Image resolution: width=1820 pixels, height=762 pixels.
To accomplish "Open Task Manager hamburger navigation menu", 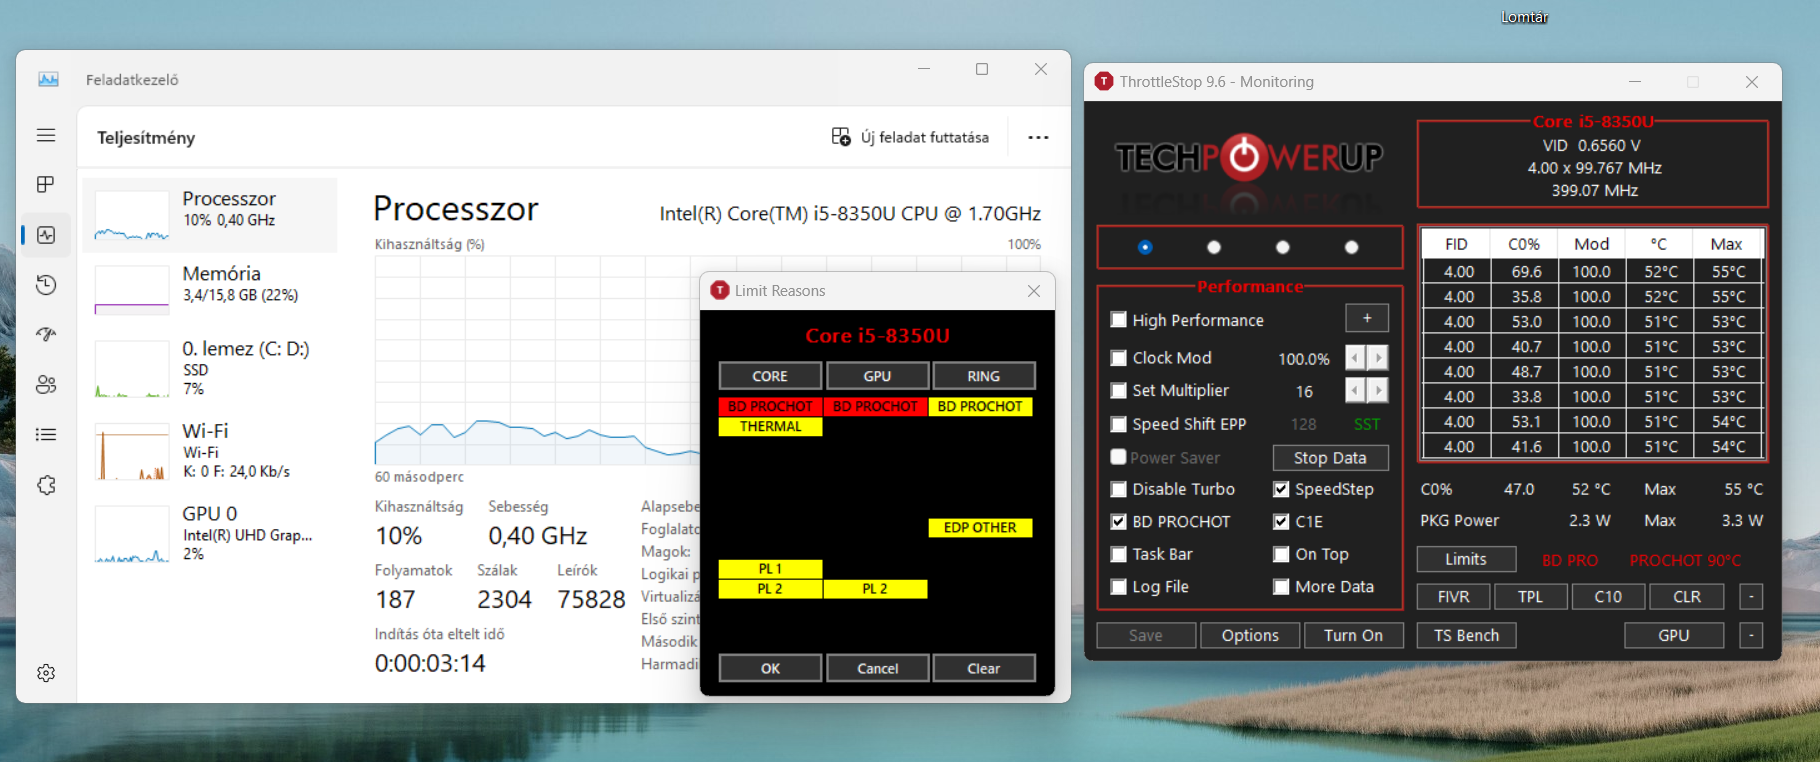I will (x=46, y=135).
